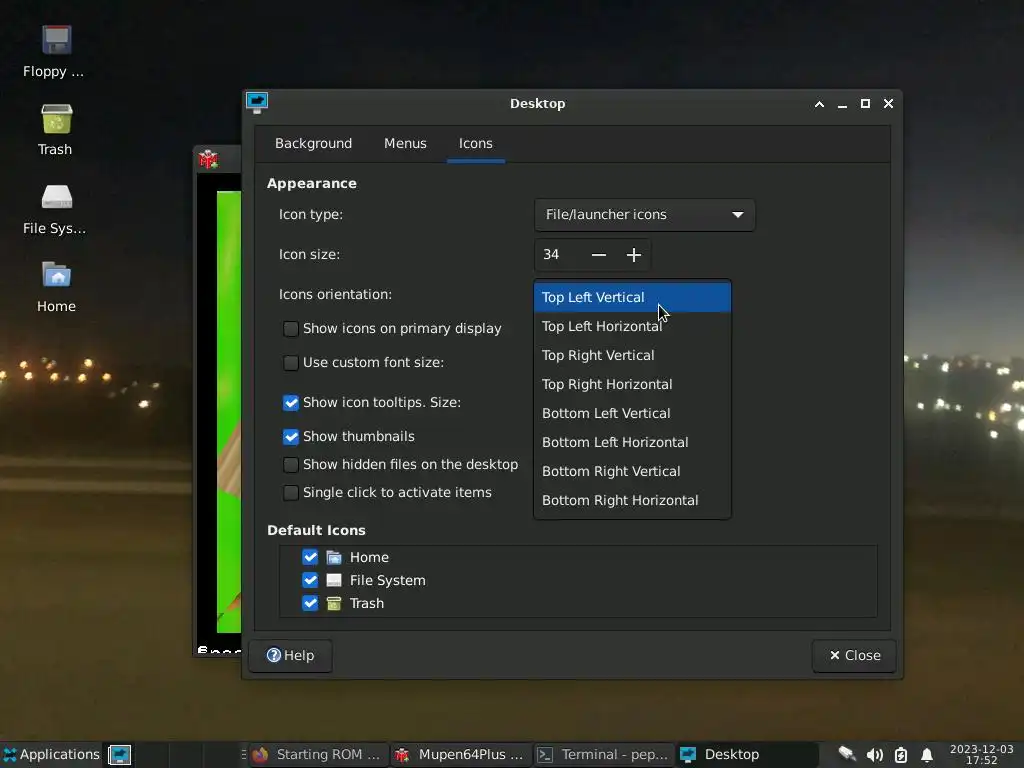1024x768 pixels.
Task: Choose Top Right Vertical orientation
Action: pyautogui.click(x=632, y=355)
